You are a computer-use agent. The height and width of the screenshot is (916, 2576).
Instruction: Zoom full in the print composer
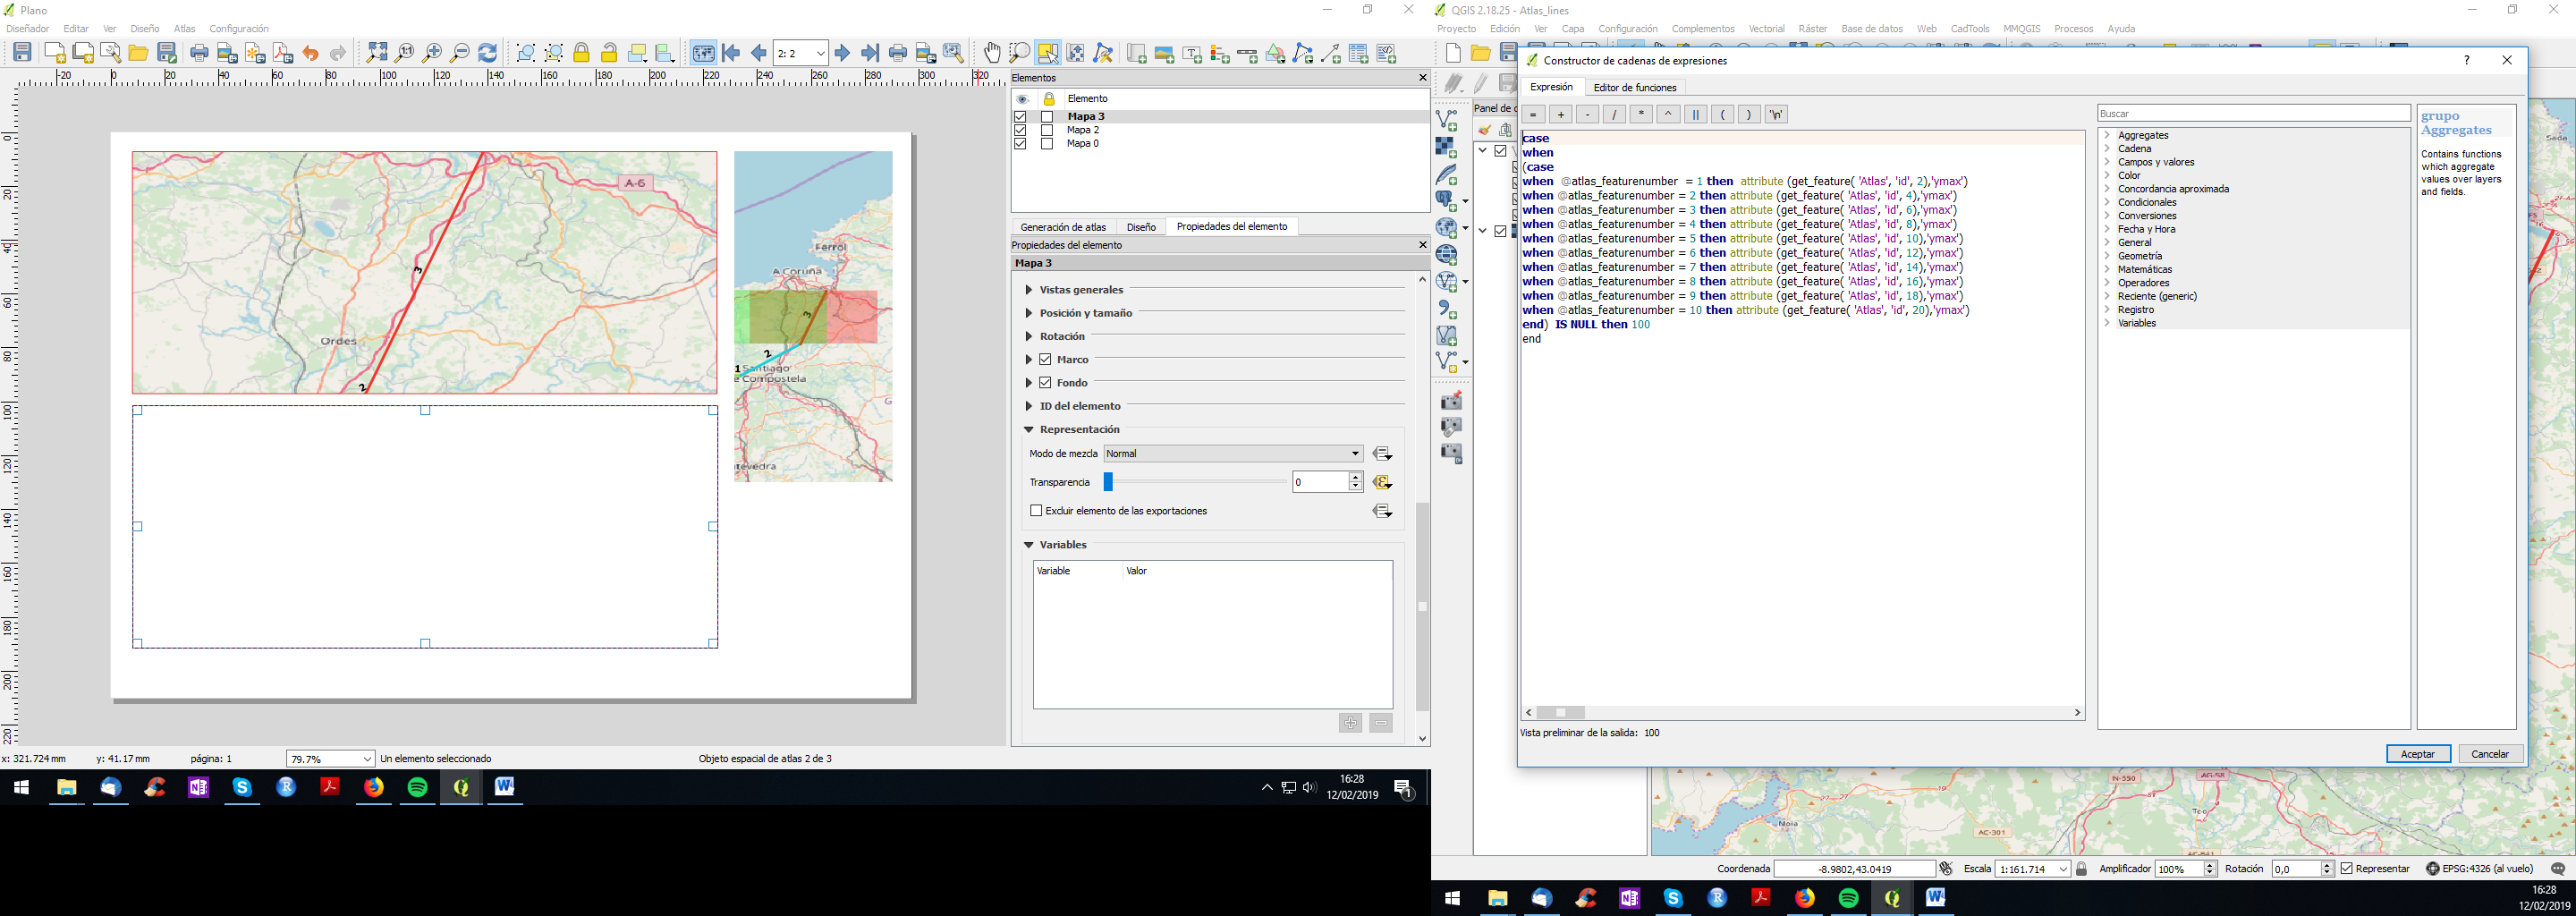coord(377,53)
